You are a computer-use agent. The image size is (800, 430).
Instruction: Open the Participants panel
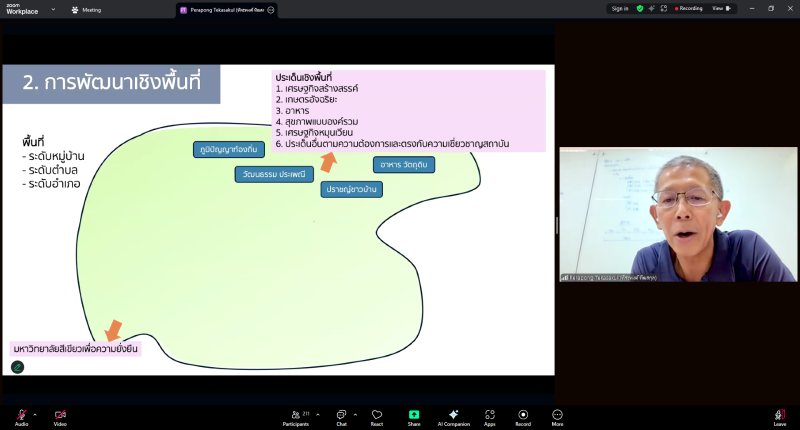[x=296, y=415]
